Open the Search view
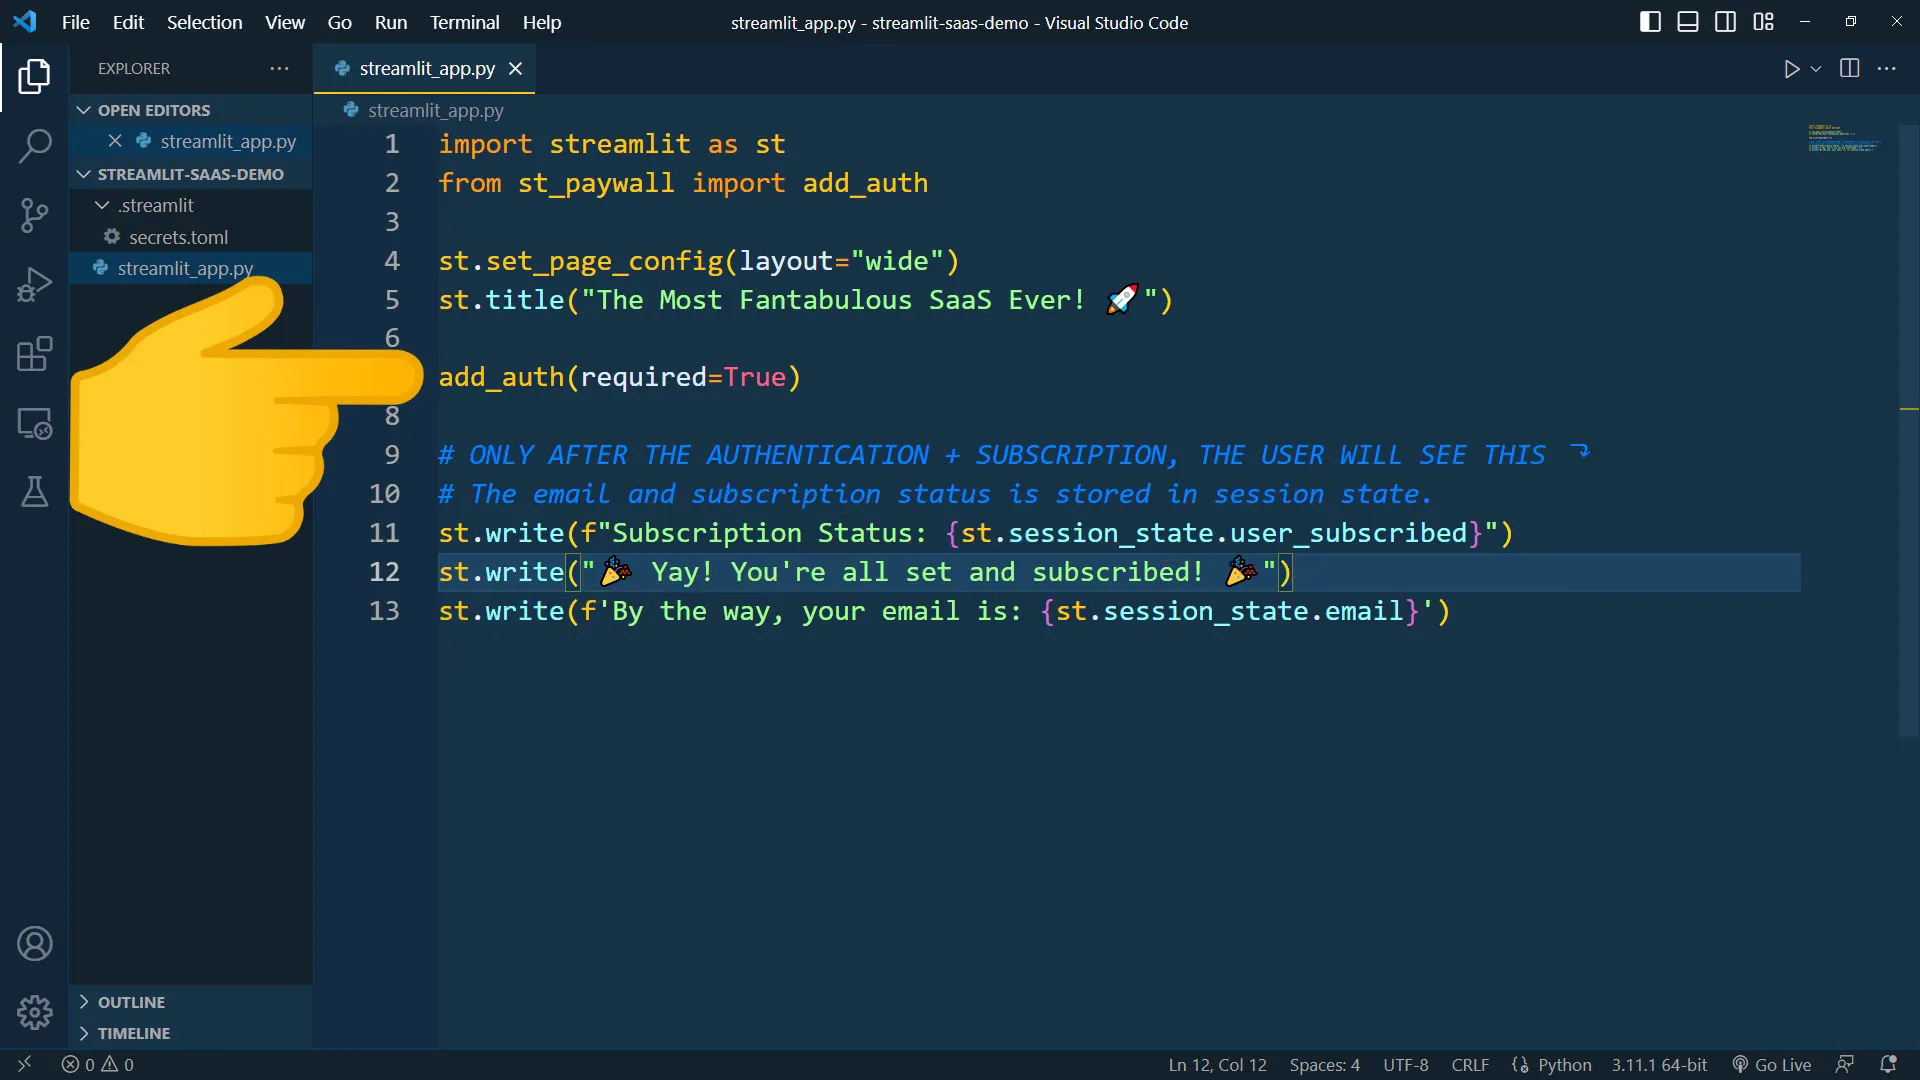Screen dimensions: 1920x1080 coord(35,146)
